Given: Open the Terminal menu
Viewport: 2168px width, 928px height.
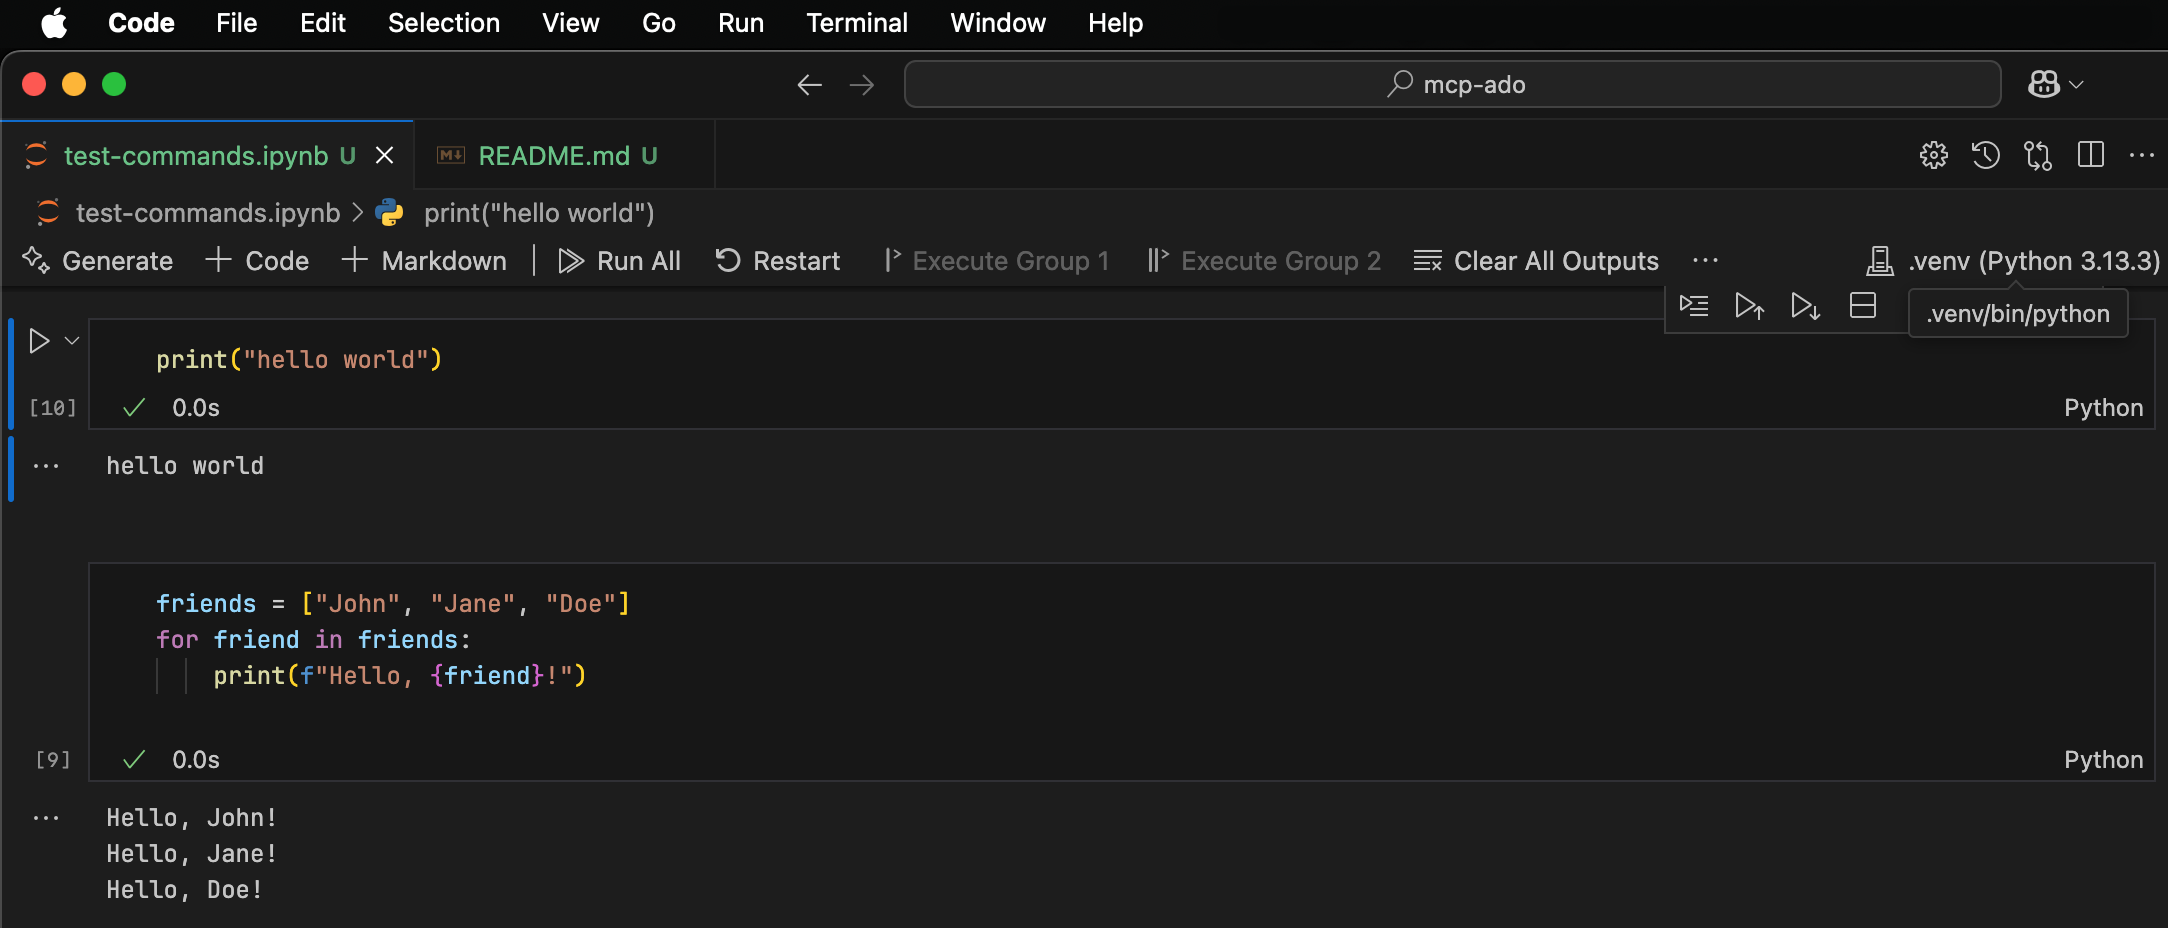Looking at the screenshot, I should (856, 23).
